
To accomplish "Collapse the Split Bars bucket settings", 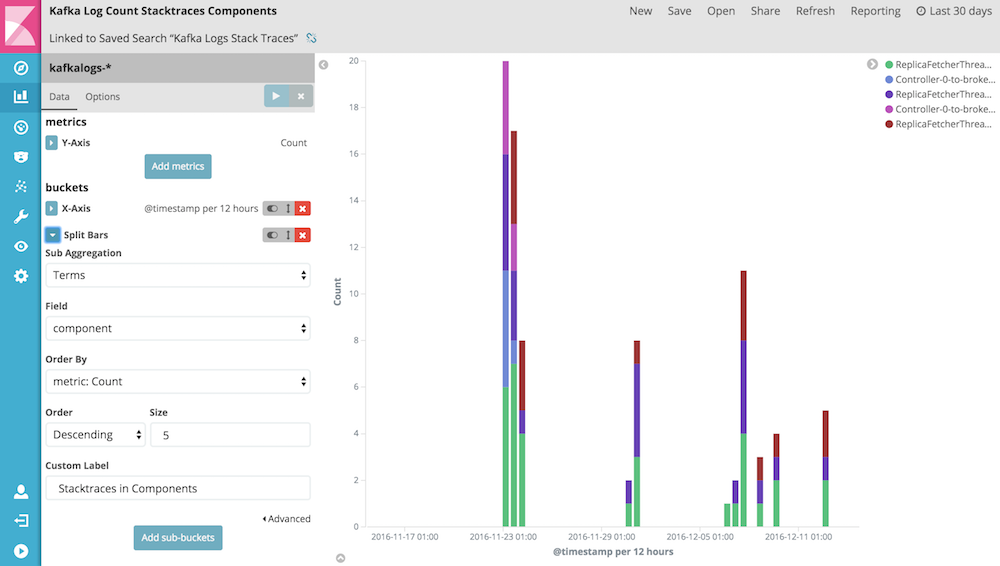I will click(53, 235).
